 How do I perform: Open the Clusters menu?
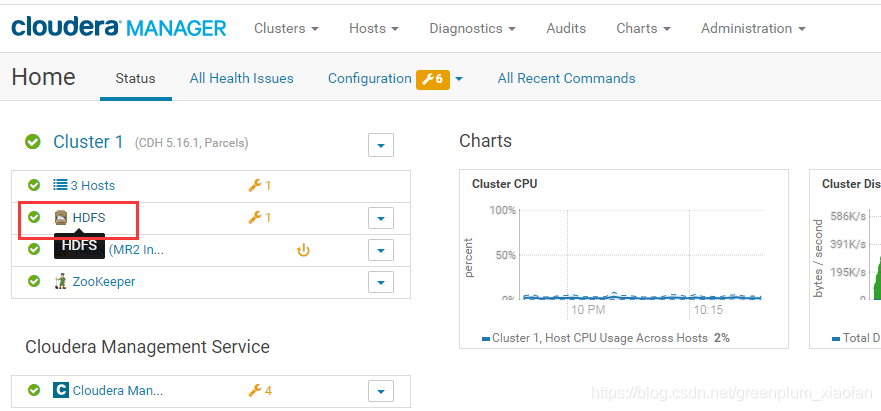click(x=286, y=28)
